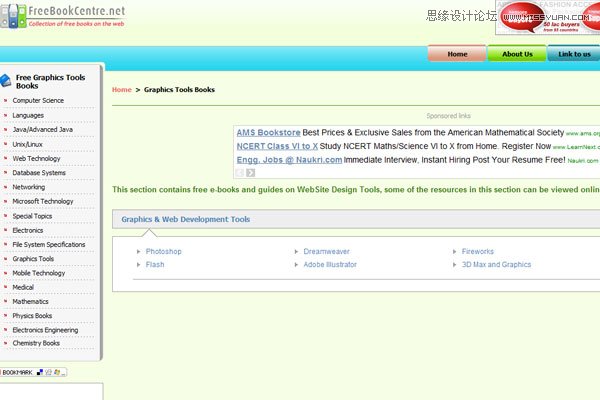Open the Adobe Illustrator books link
This screenshot has height=400, width=600.
(330, 264)
